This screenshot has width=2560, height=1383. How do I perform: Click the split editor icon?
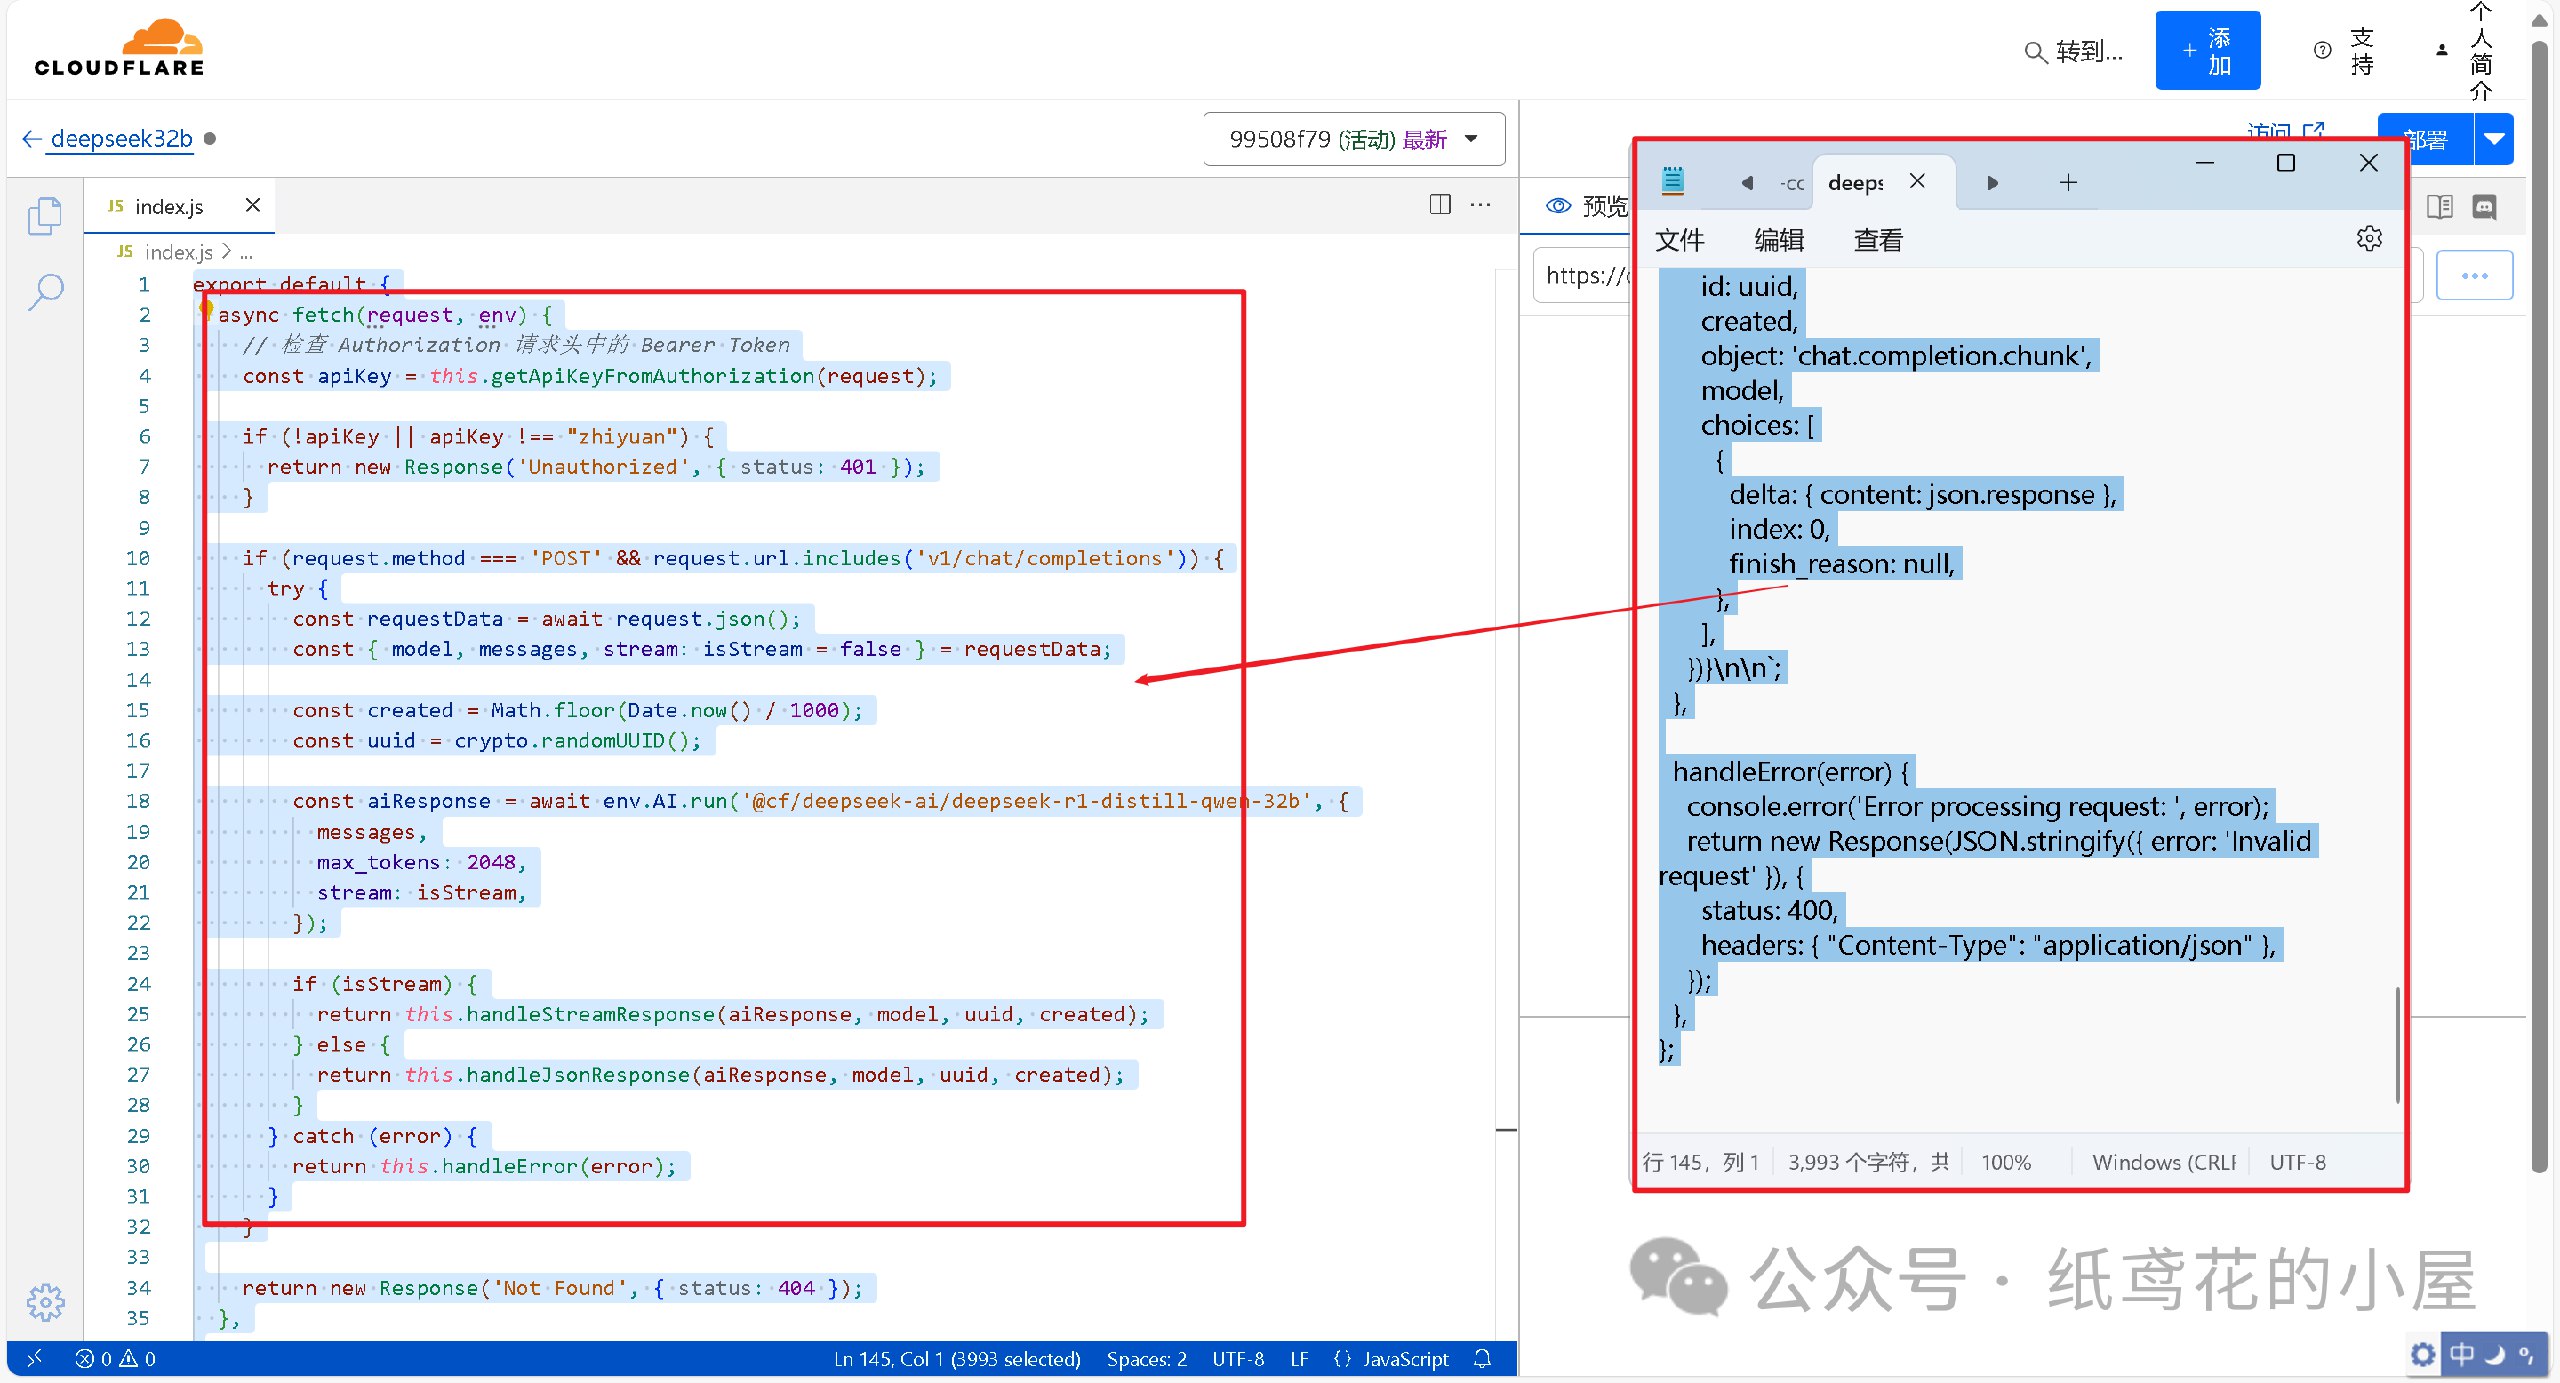(1440, 204)
